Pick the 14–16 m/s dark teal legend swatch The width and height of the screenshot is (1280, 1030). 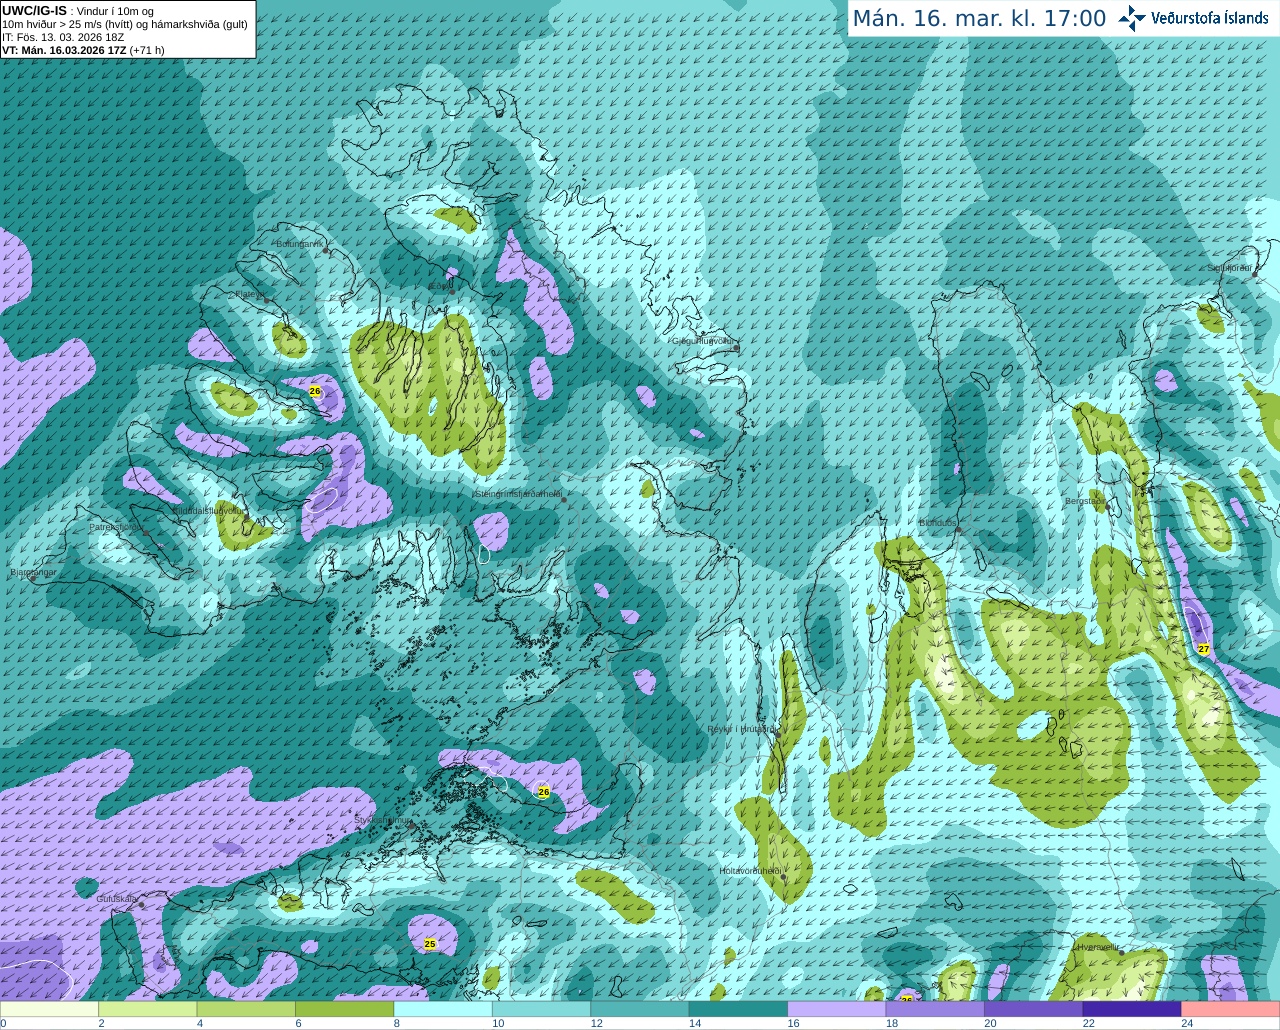(738, 1009)
